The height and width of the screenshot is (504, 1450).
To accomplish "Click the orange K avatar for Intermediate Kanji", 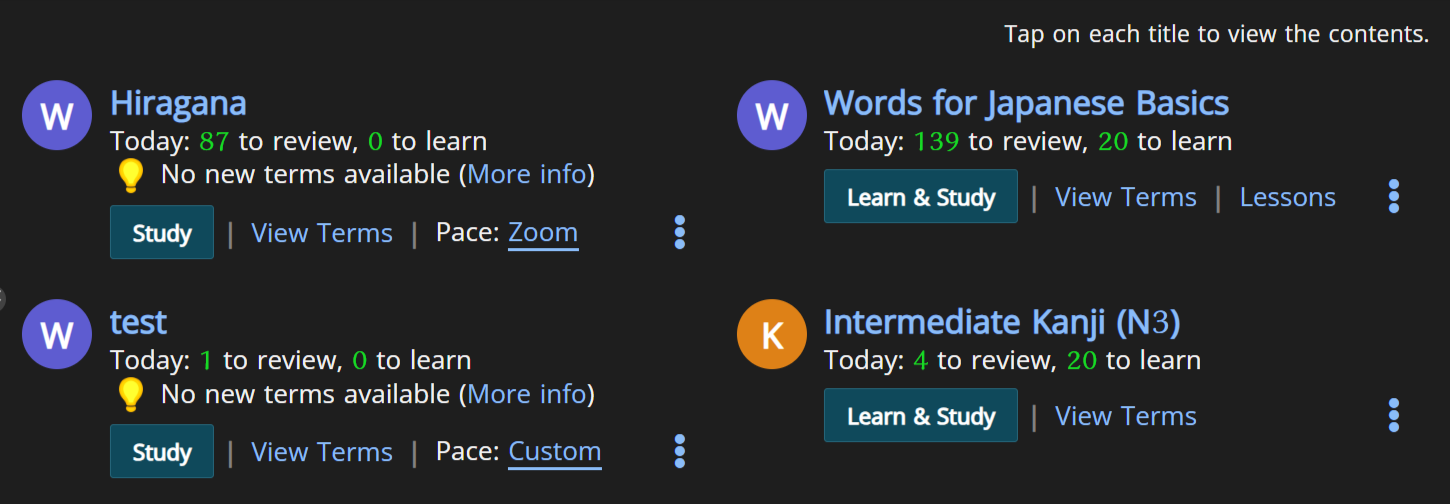I will [x=771, y=334].
